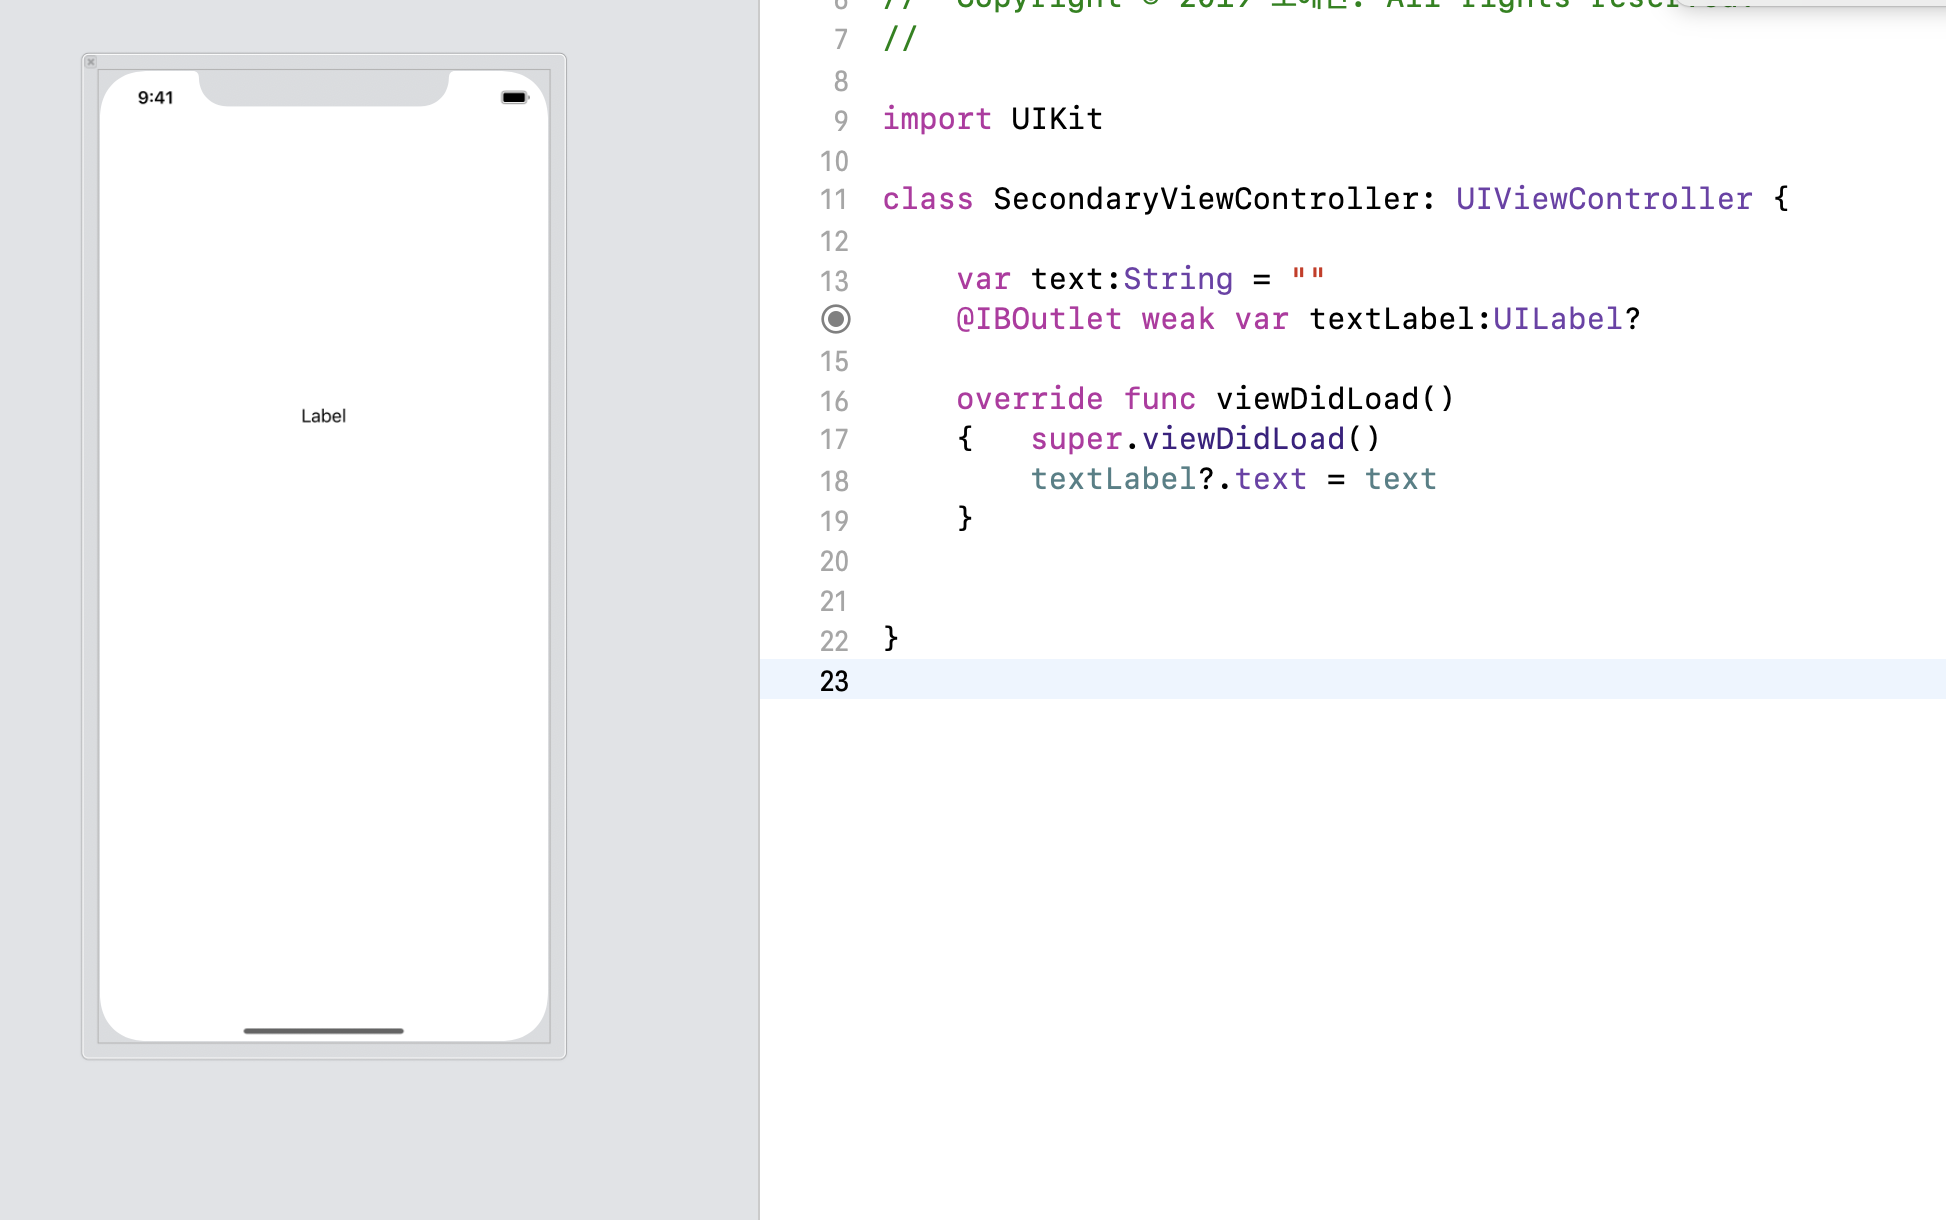
Task: Click the viewDidLoad function name
Action: [1316, 399]
